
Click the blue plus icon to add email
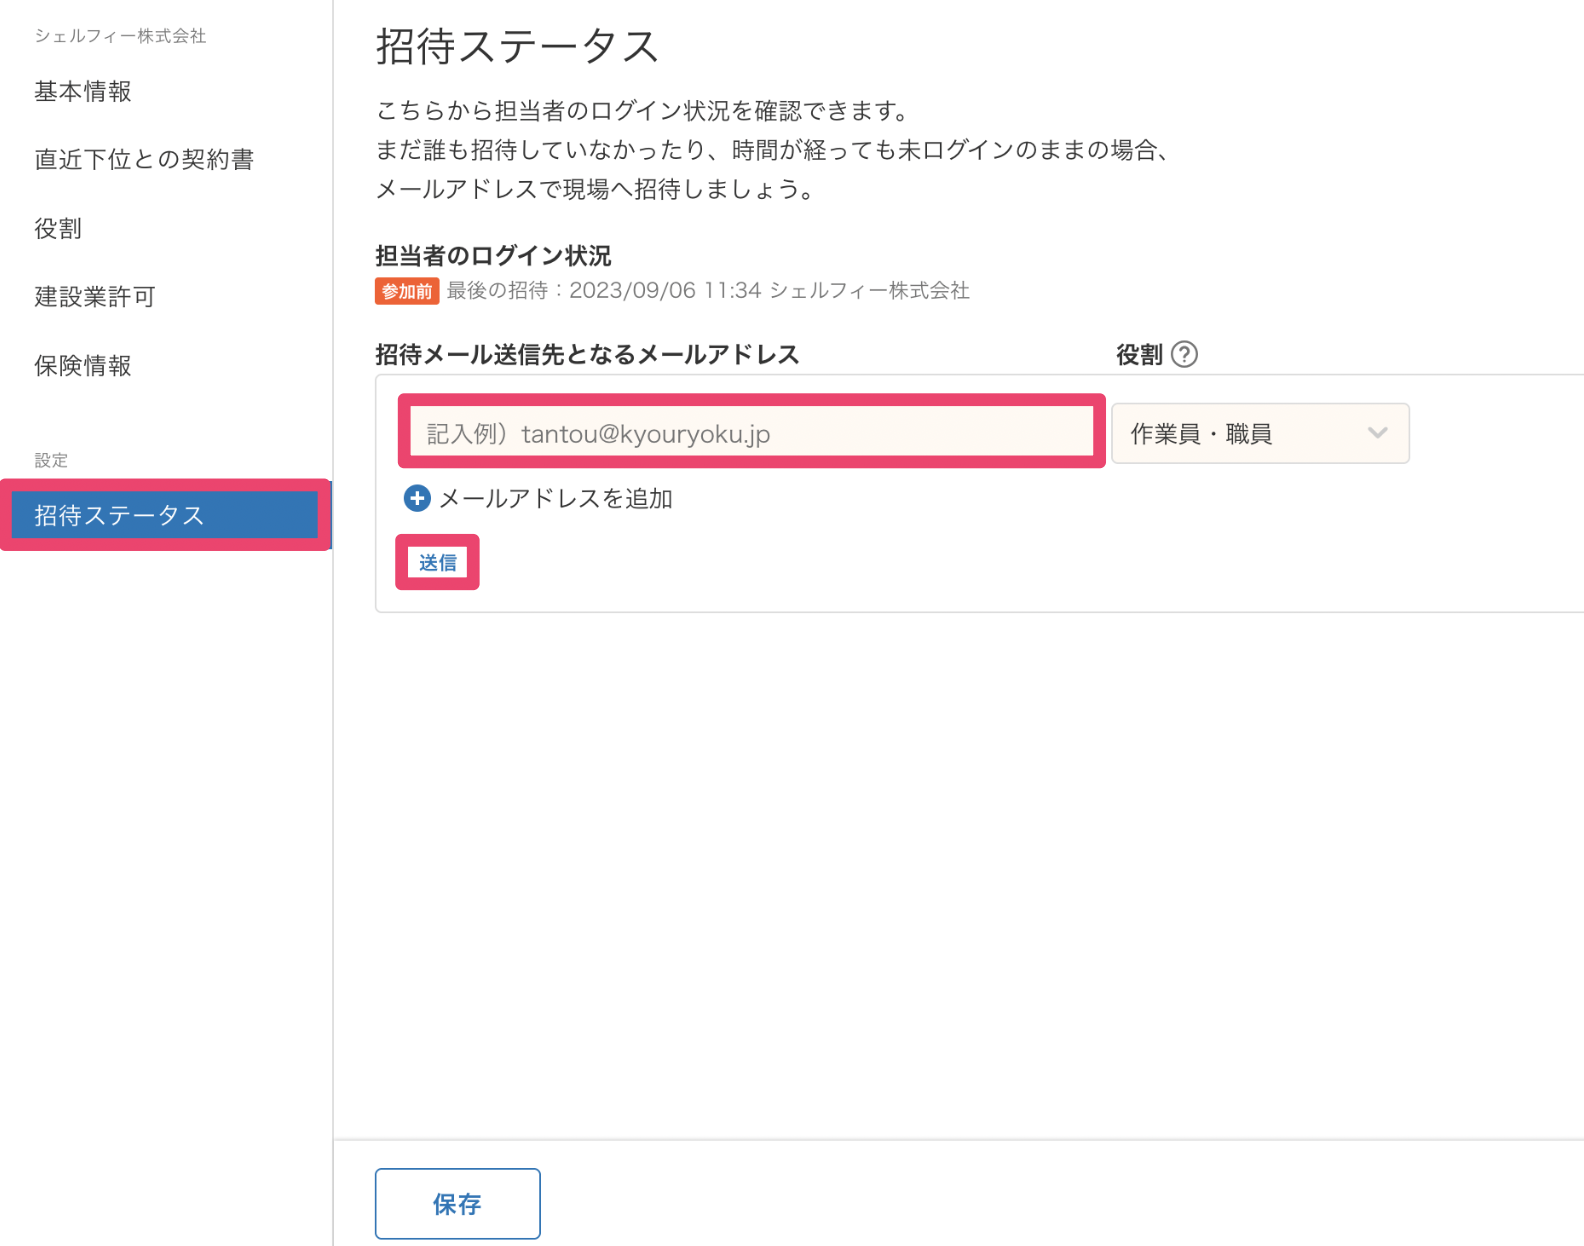417,498
